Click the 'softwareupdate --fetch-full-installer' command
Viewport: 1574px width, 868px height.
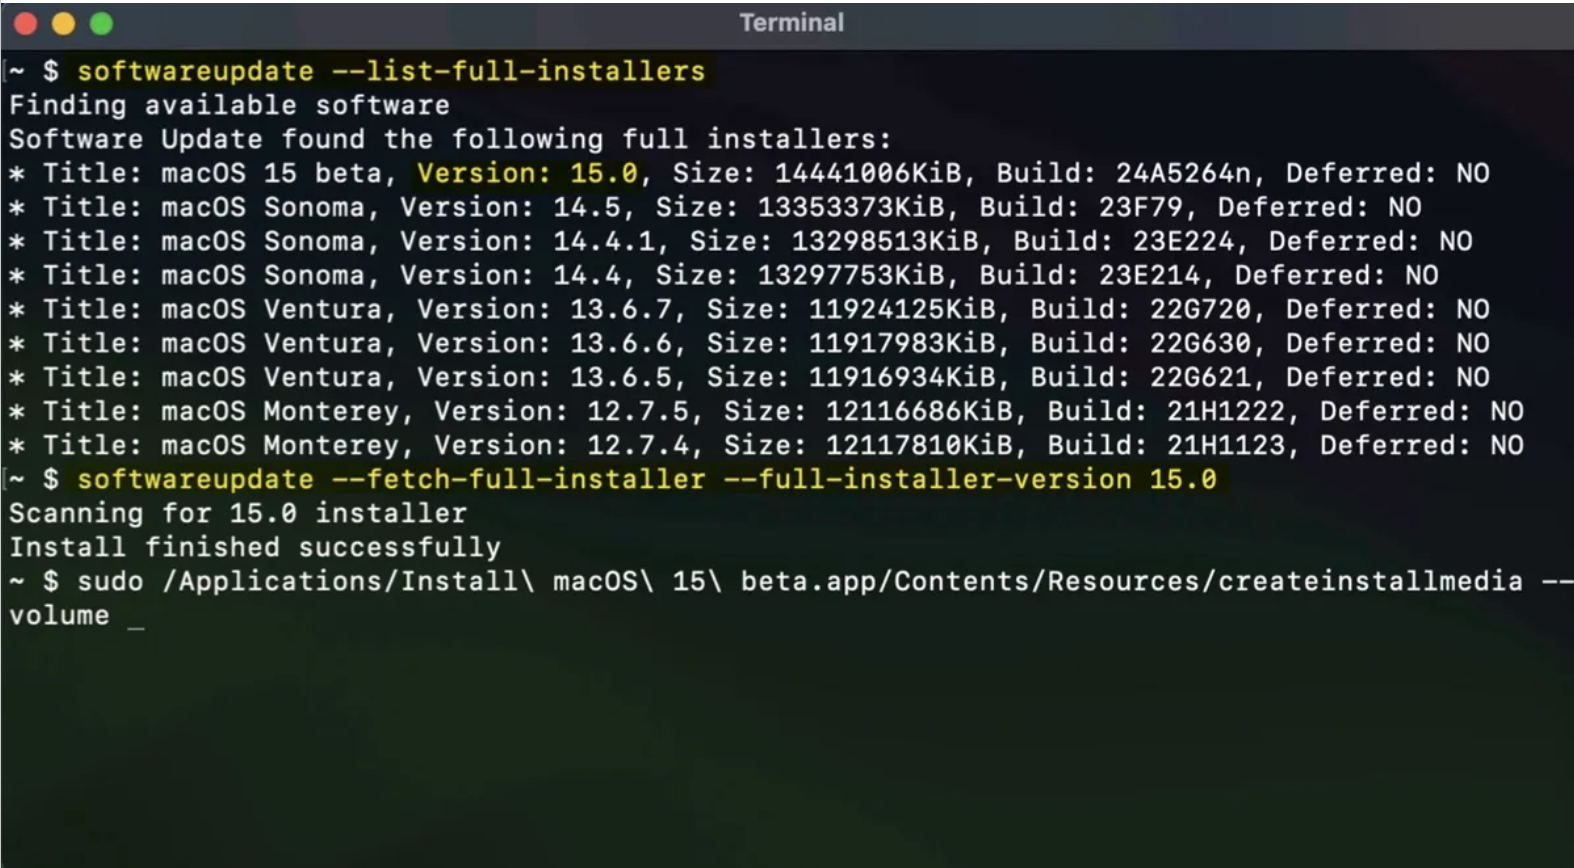[x=391, y=479]
